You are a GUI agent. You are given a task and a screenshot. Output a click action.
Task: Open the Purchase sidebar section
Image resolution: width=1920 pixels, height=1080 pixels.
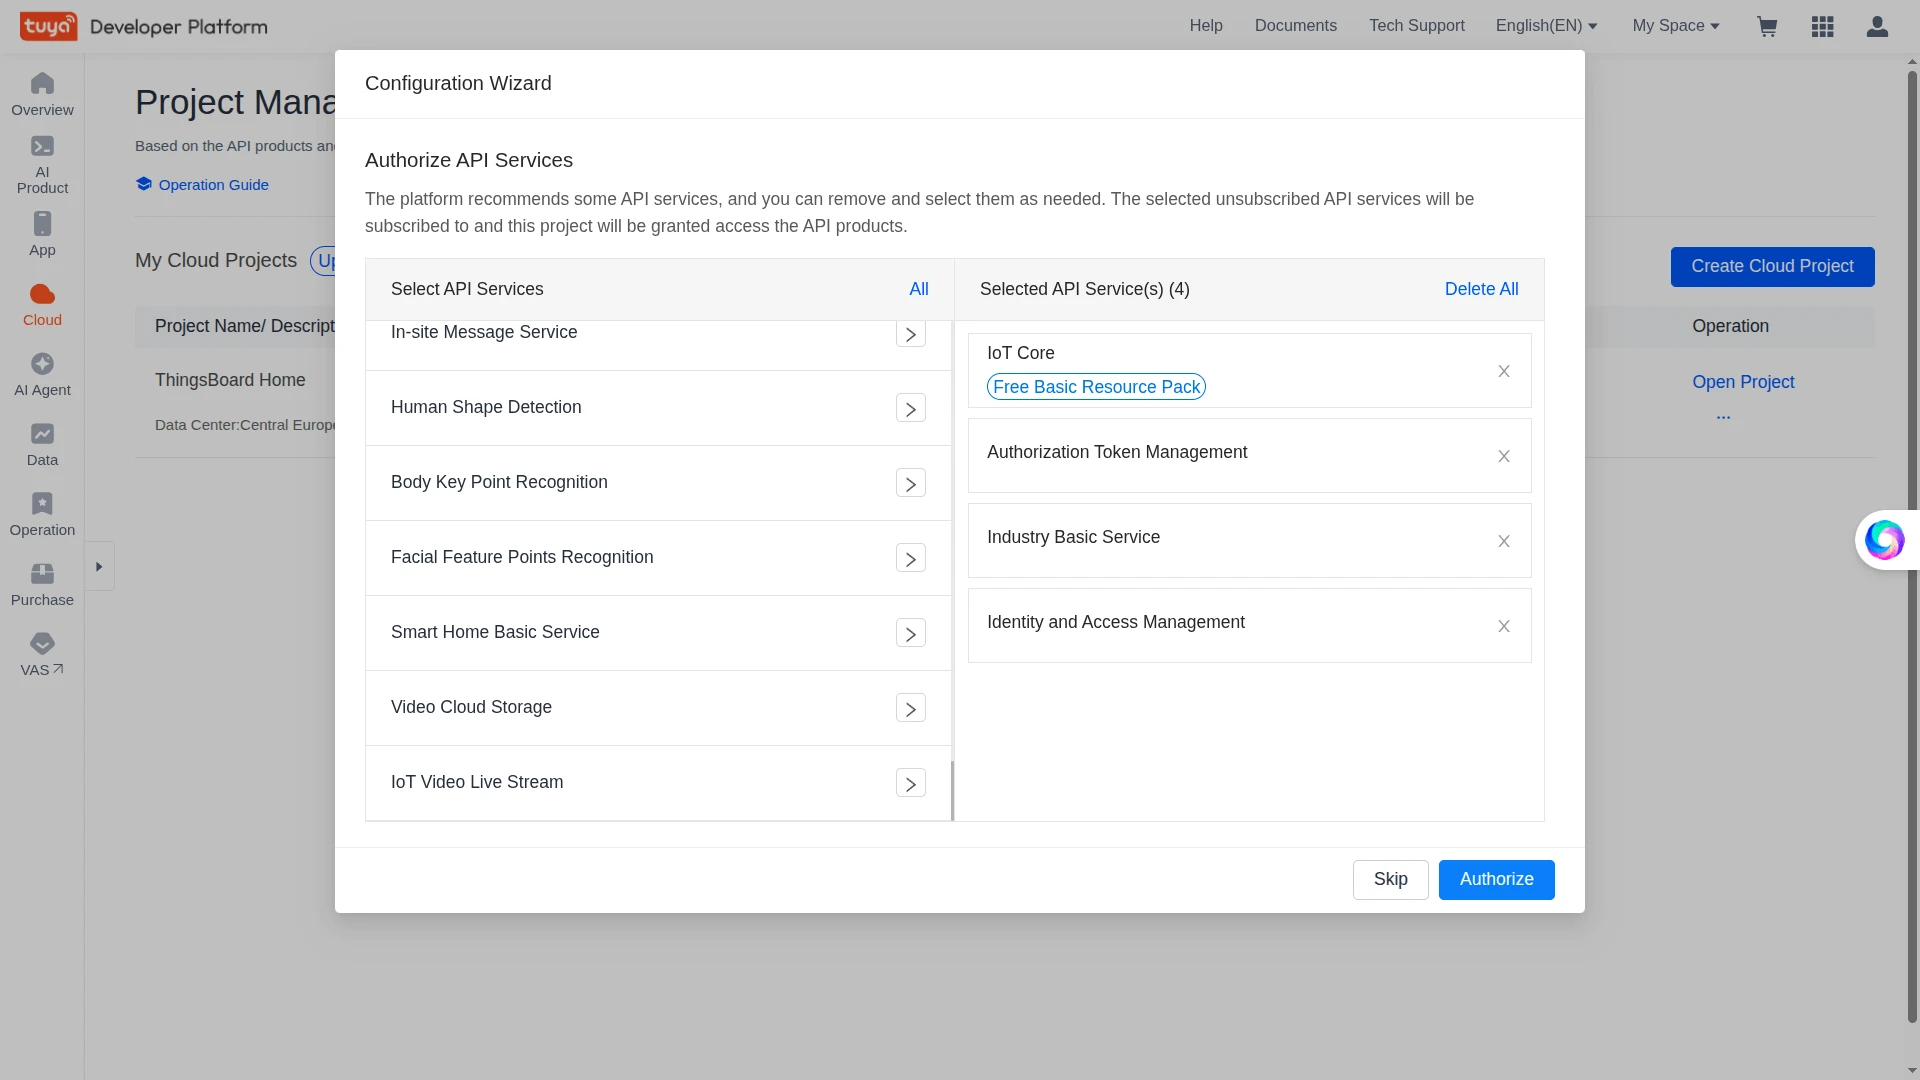pyautogui.click(x=42, y=585)
